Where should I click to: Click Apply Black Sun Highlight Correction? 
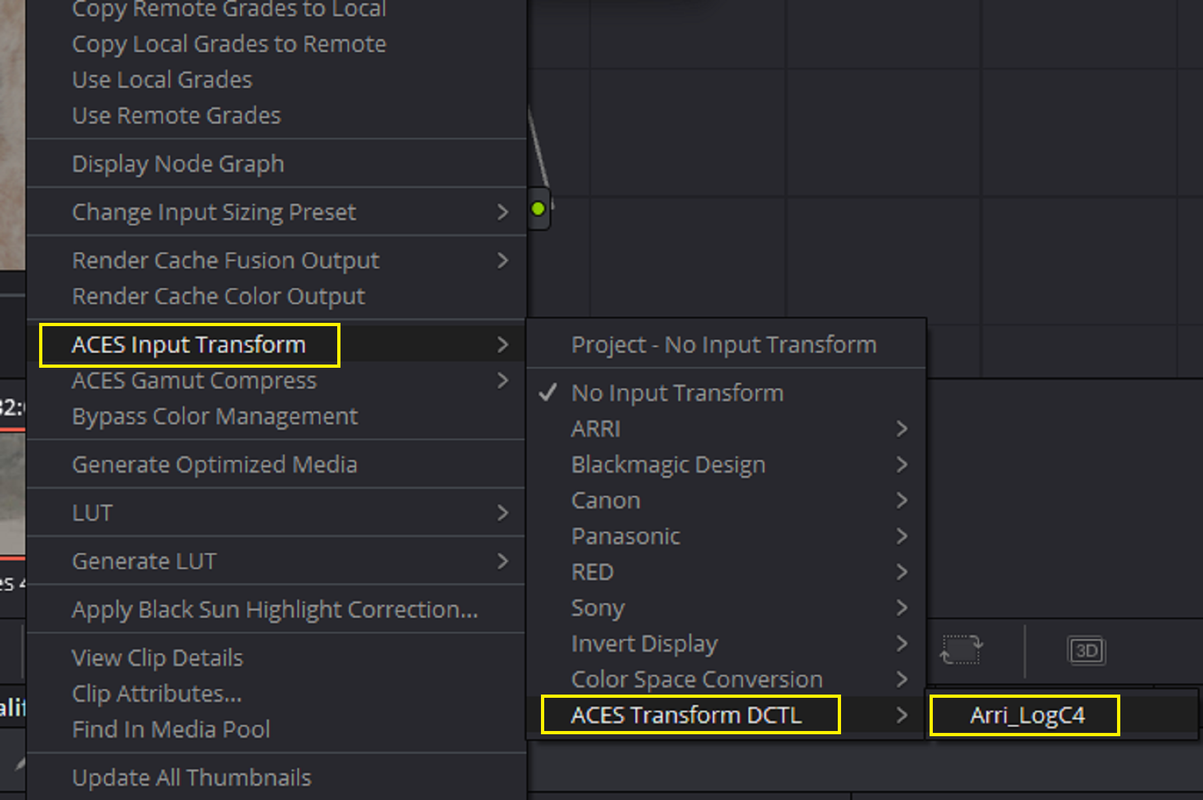click(x=276, y=609)
